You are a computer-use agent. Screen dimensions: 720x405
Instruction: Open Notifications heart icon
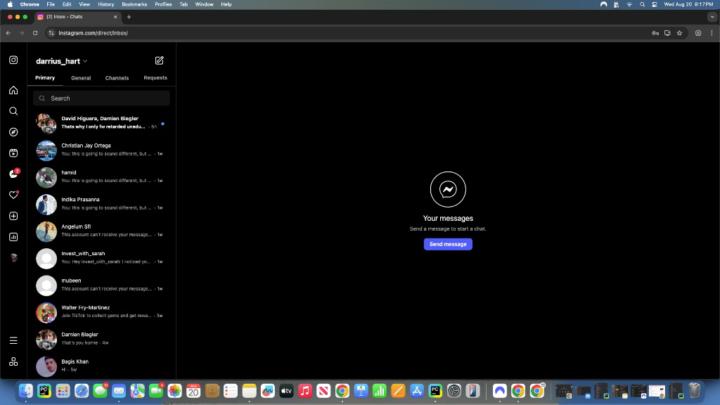13,195
